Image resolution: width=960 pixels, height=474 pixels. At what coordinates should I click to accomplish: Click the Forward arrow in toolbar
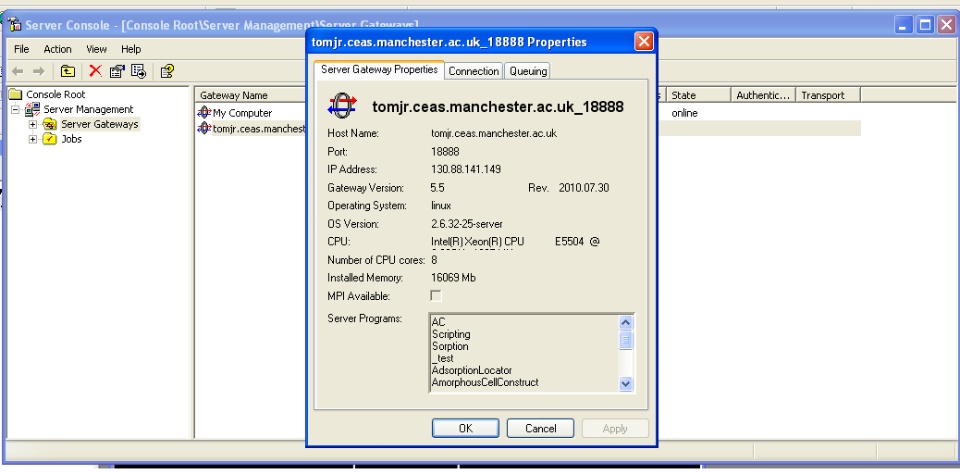tap(39, 72)
